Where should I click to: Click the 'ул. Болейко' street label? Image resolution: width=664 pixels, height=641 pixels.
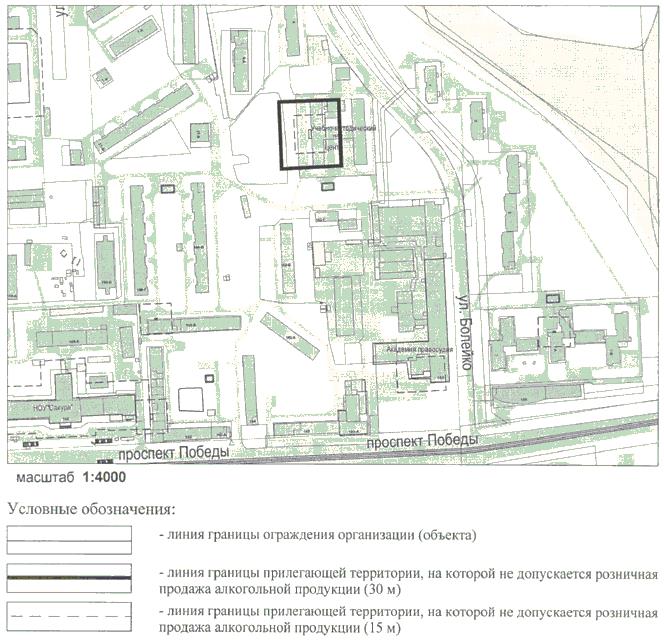(x=463, y=330)
